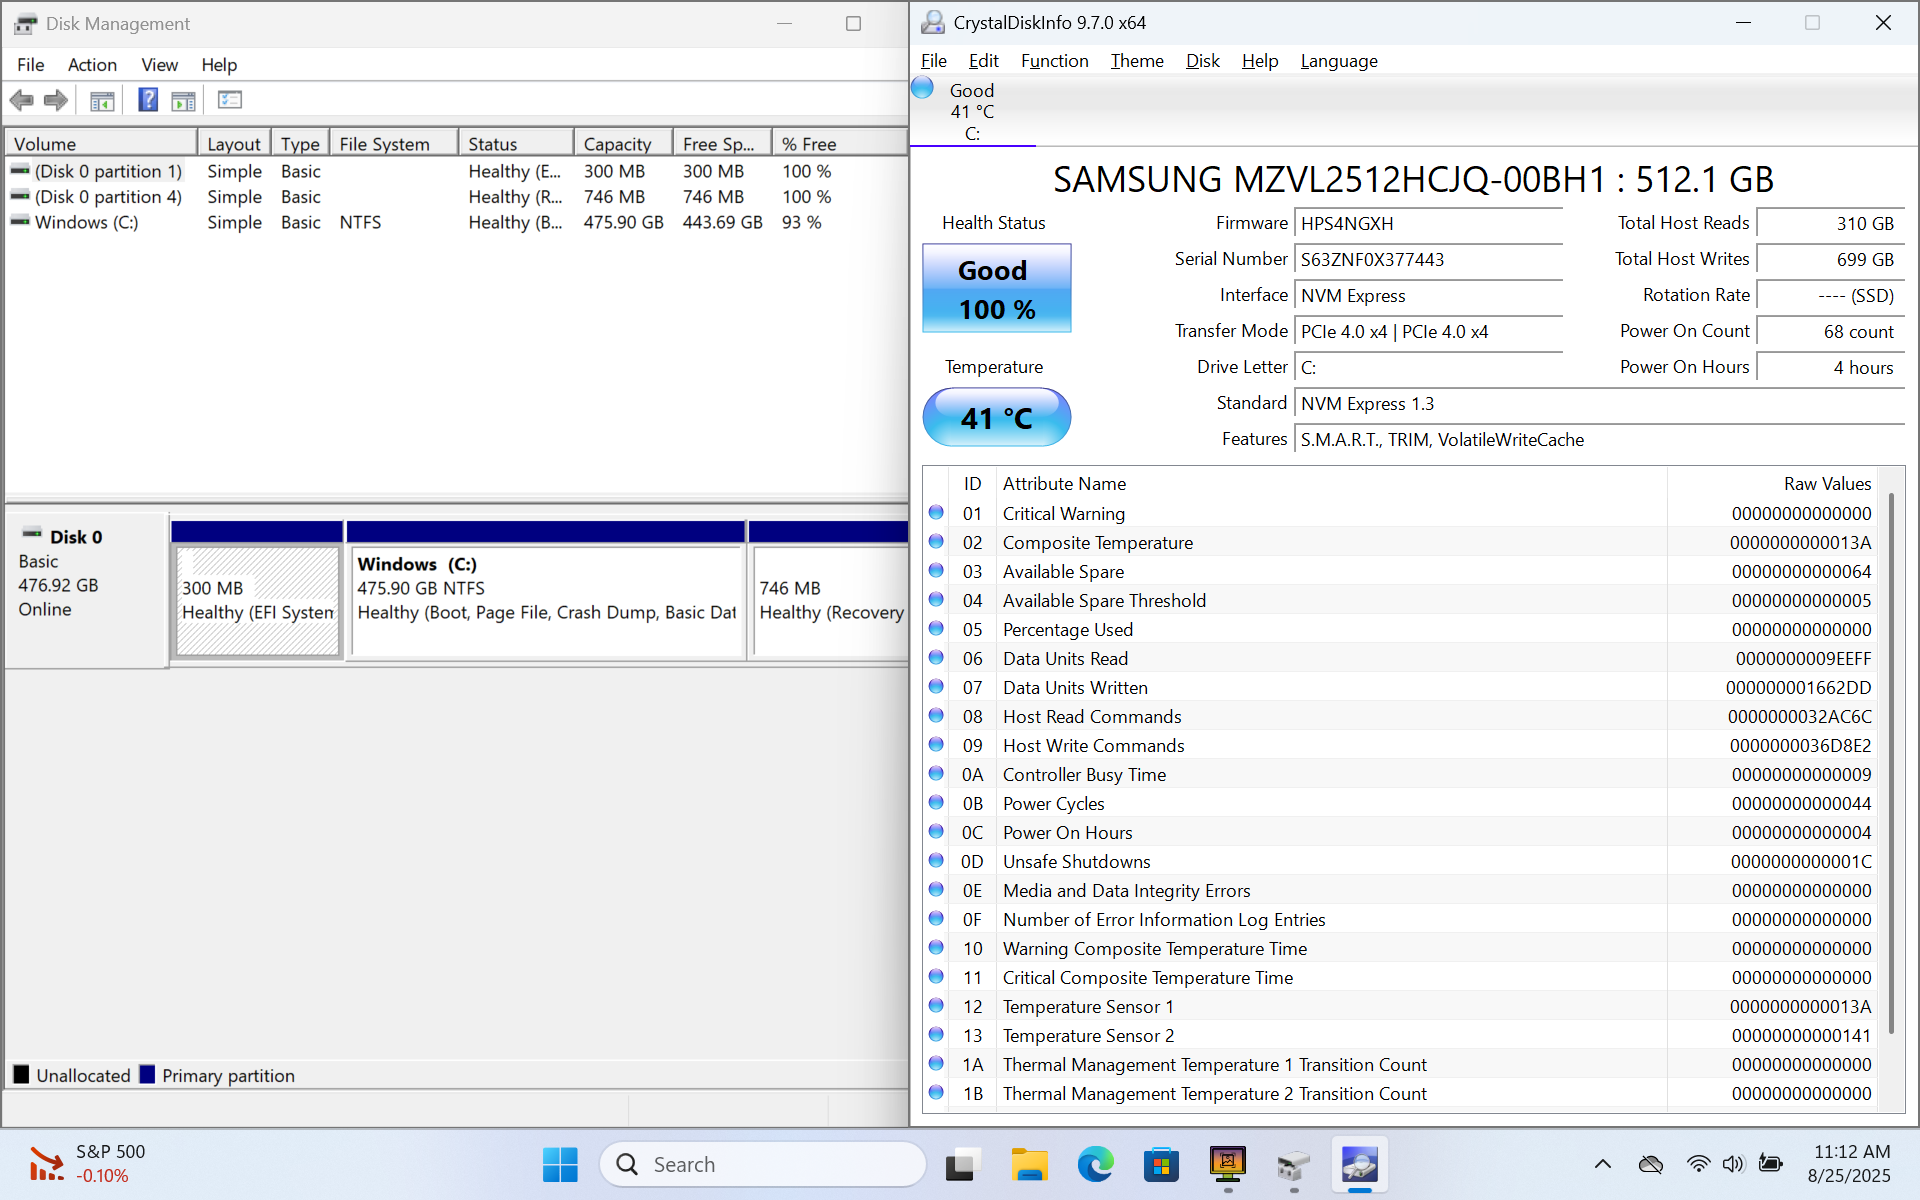Open the File menu in Disk Management
Viewport: 1920px width, 1200px height.
[x=30, y=65]
